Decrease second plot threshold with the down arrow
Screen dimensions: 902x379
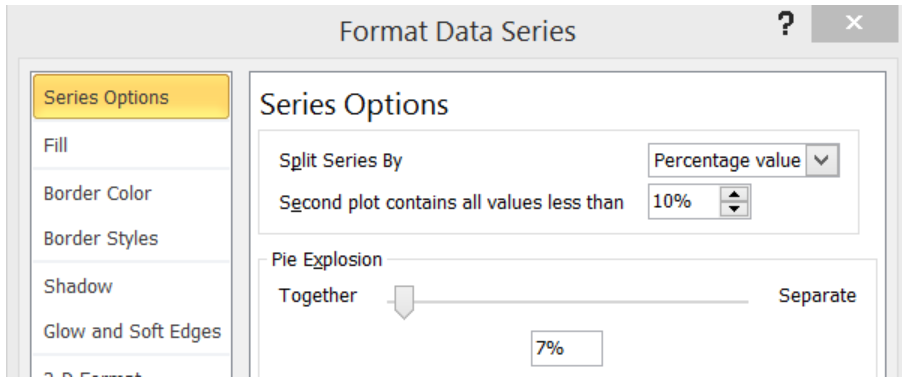pos(733,209)
